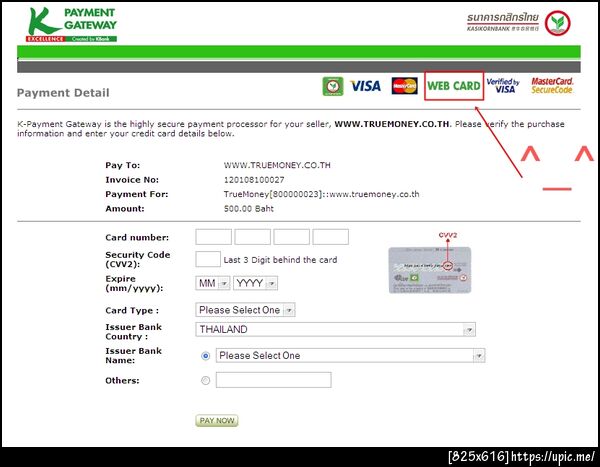
Task: Click the amount 500.00 Baht
Action: coord(249,209)
